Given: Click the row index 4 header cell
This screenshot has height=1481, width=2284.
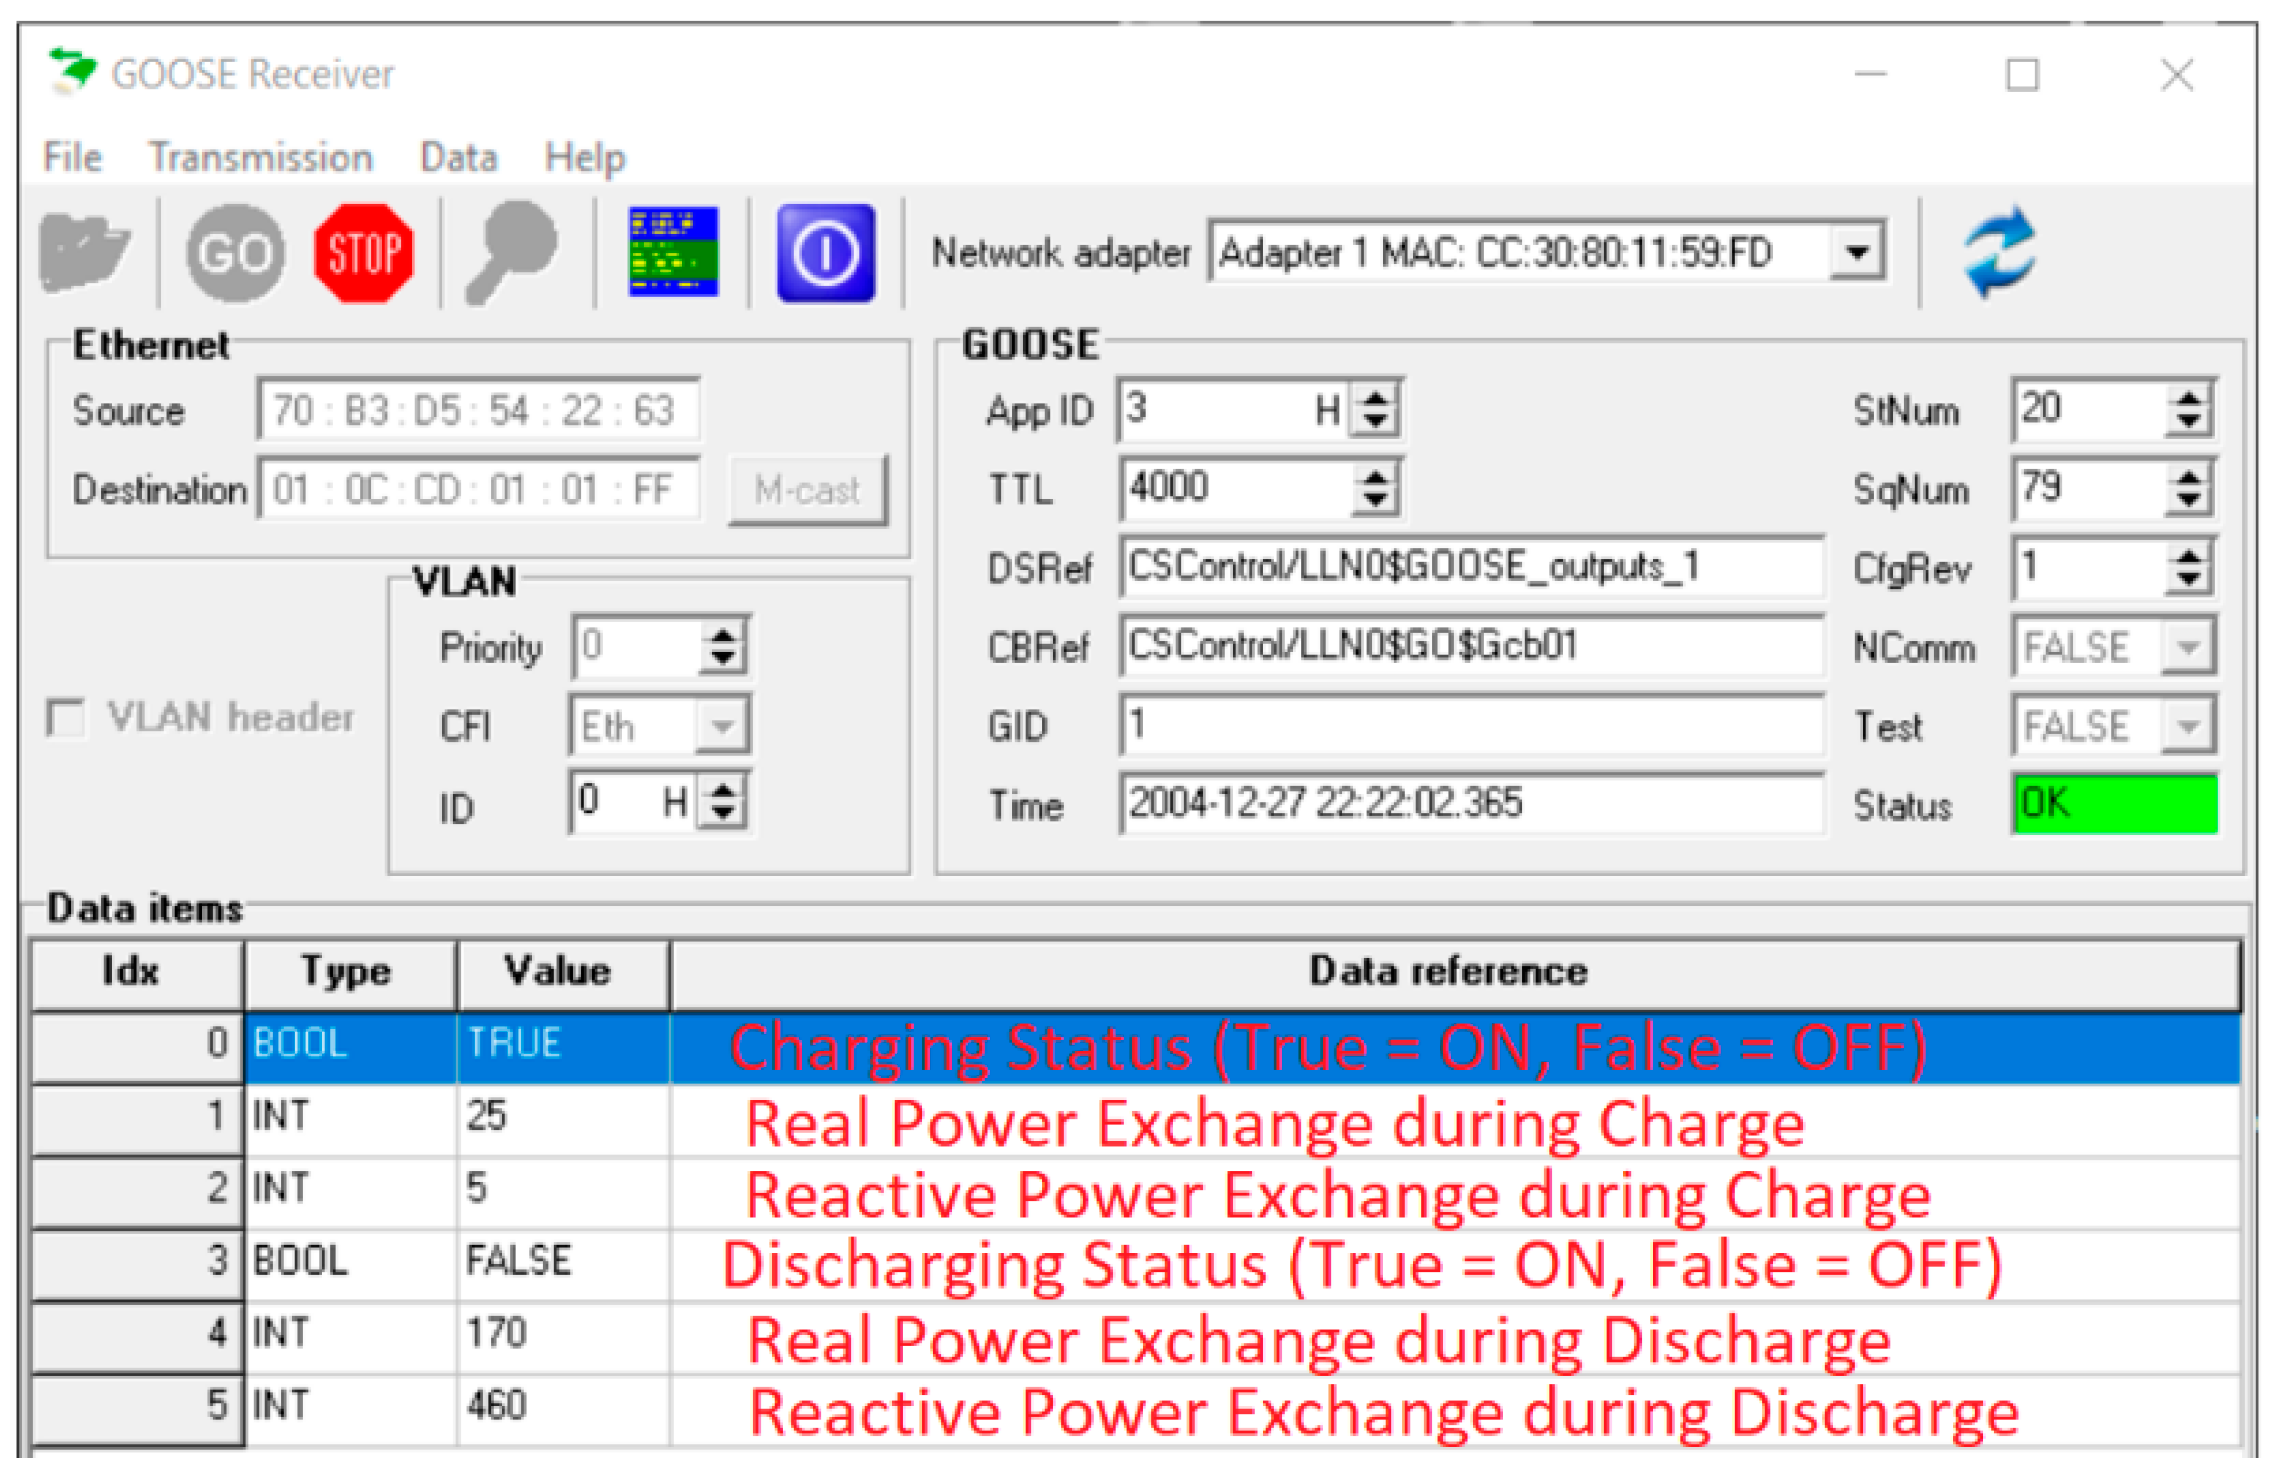Looking at the screenshot, I should tap(138, 1338).
